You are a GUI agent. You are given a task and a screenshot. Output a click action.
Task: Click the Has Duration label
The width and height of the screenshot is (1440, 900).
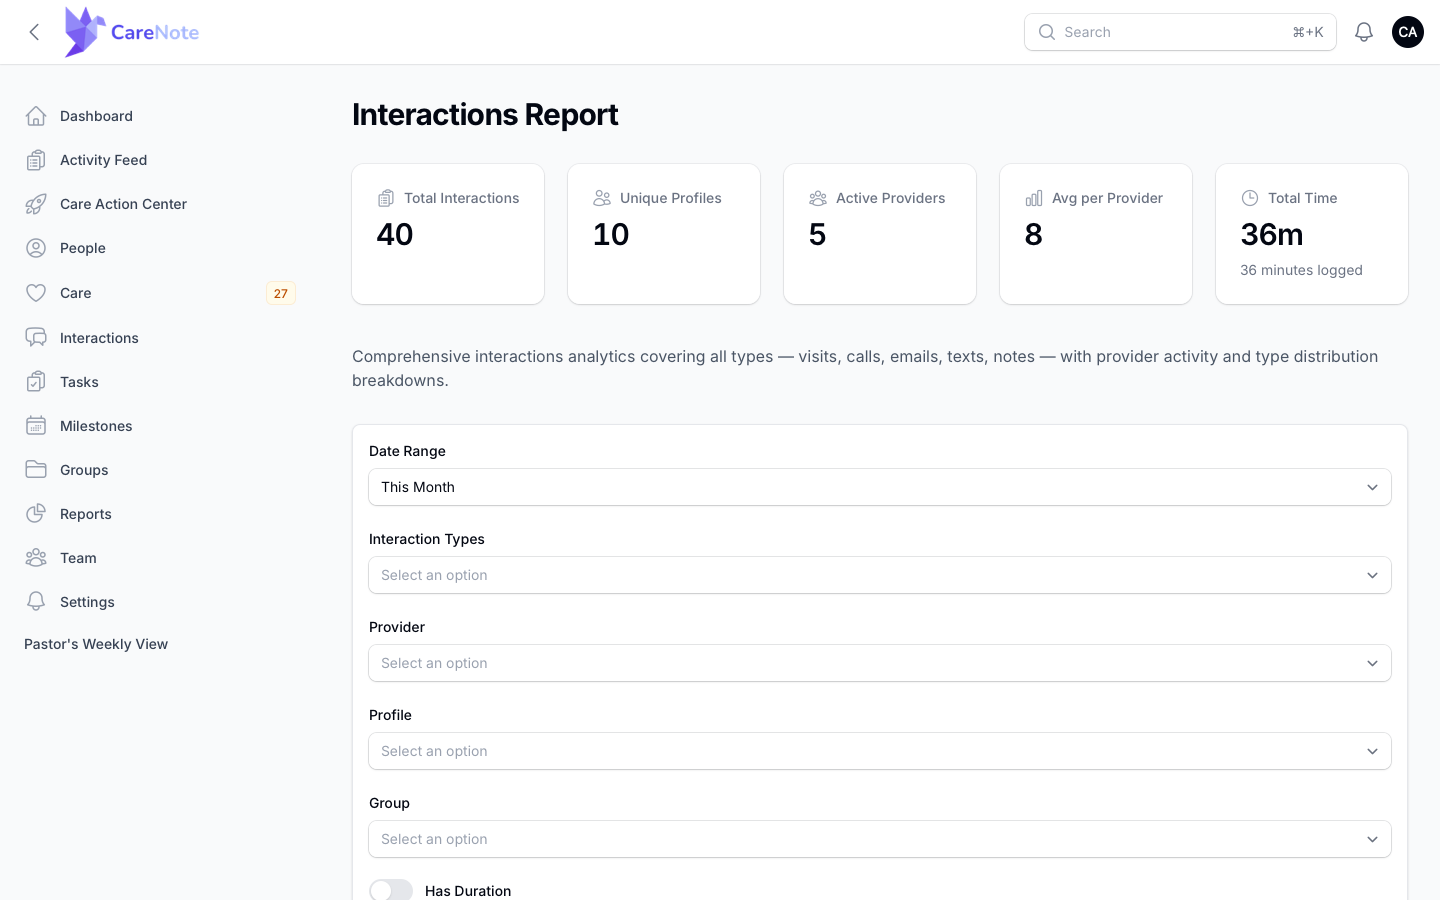[x=468, y=891]
